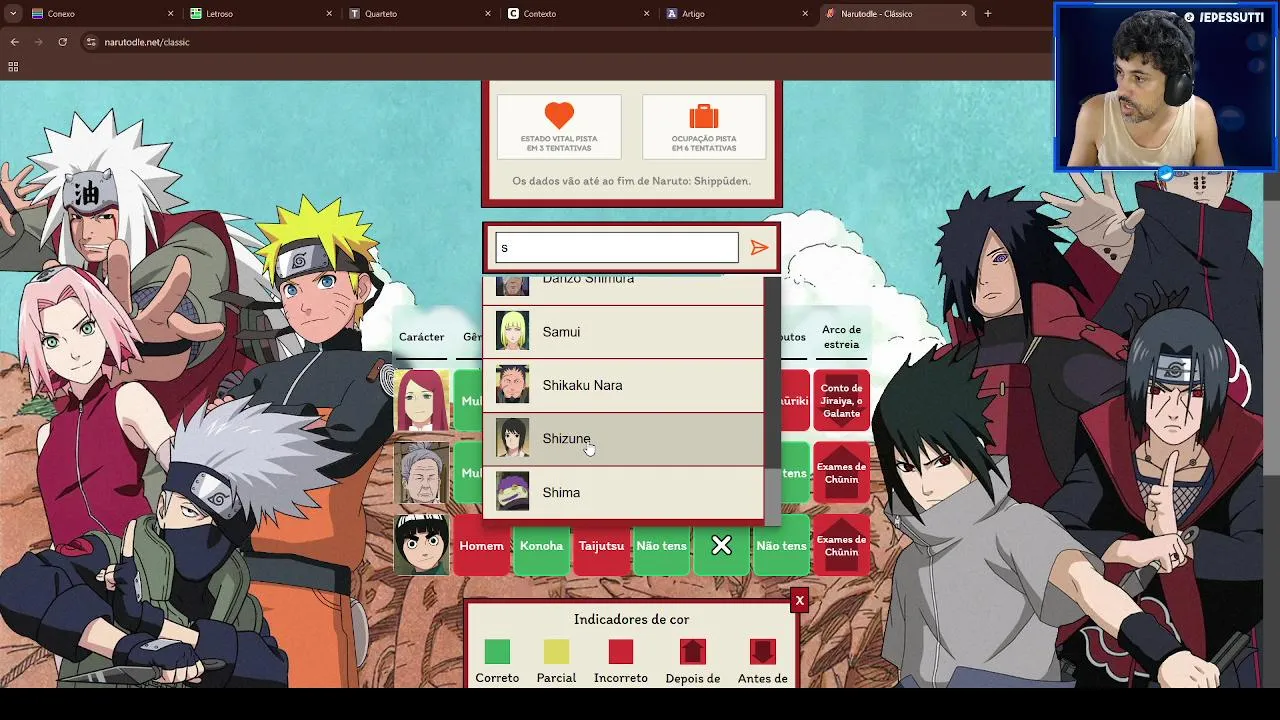Close the Indicadores de cor panel
The width and height of the screenshot is (1280, 720).
click(x=799, y=600)
